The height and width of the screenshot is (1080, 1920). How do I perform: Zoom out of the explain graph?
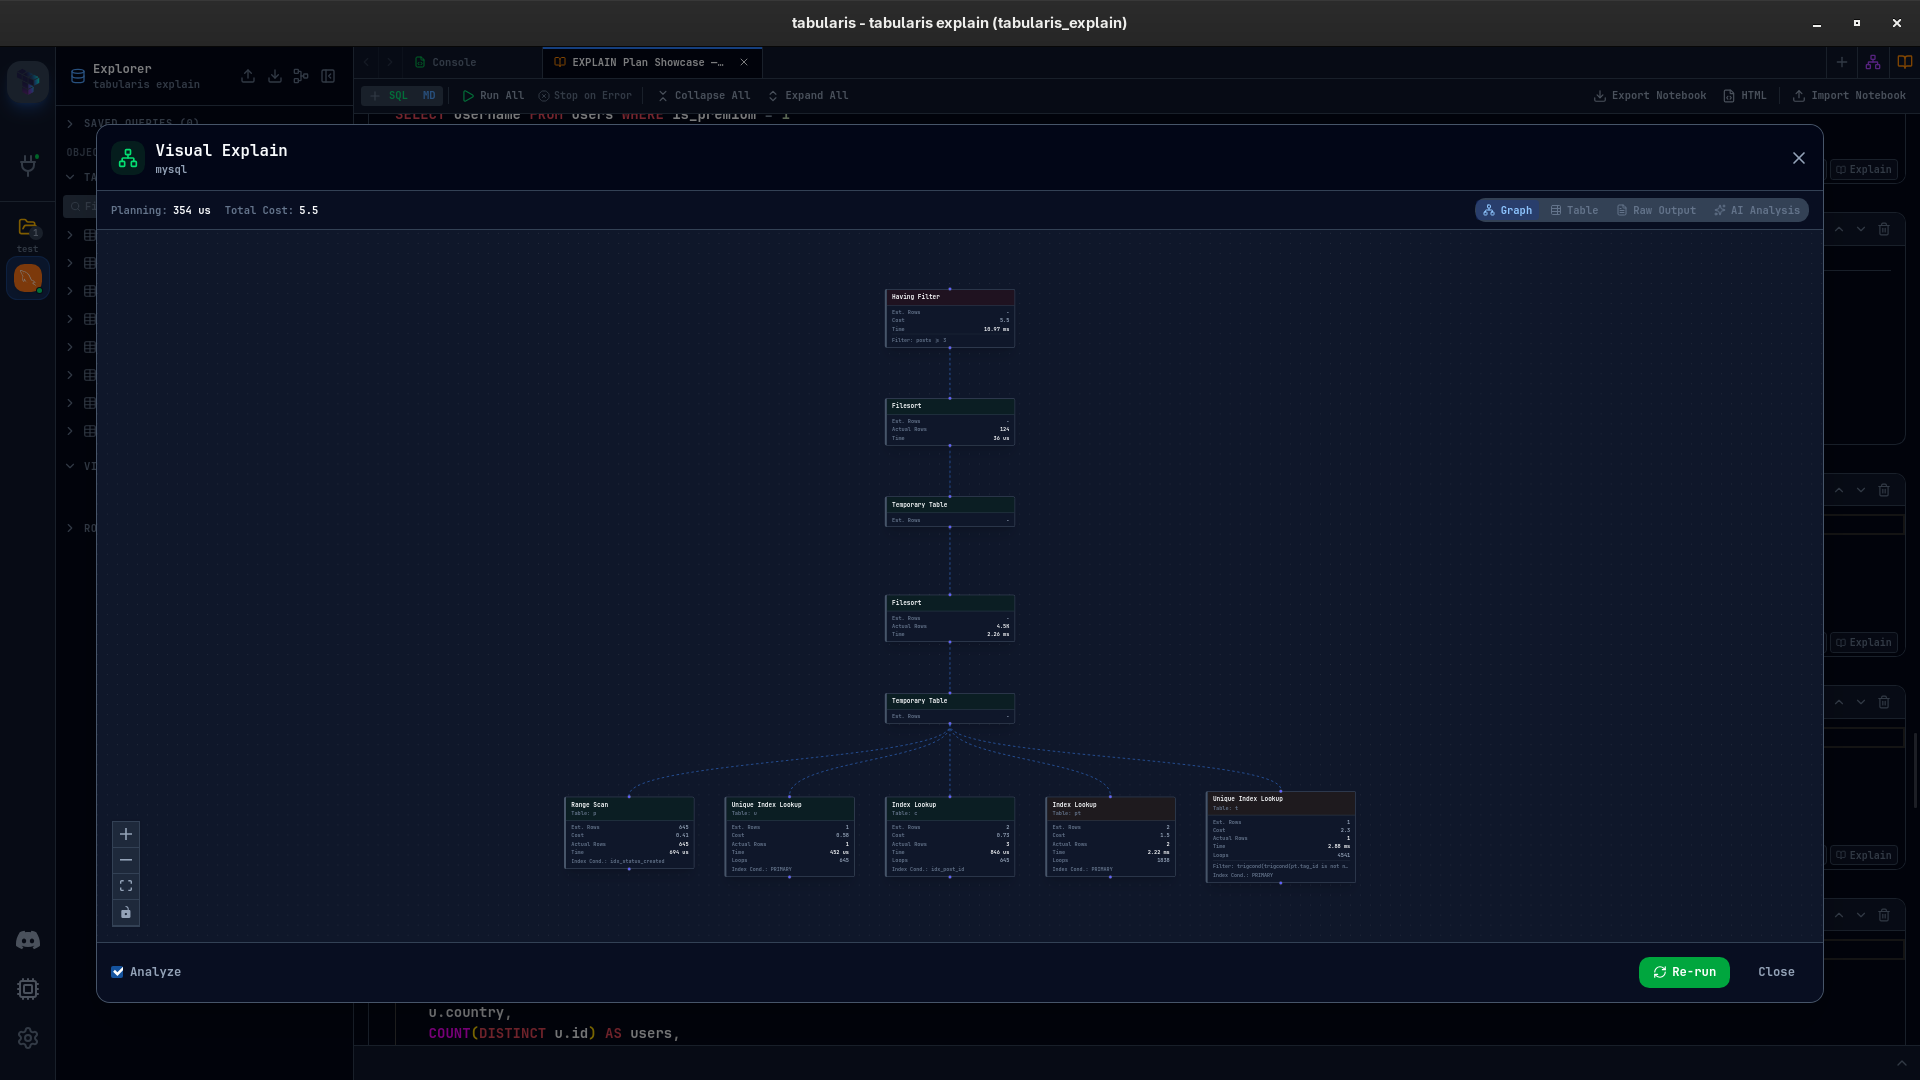pos(126,860)
